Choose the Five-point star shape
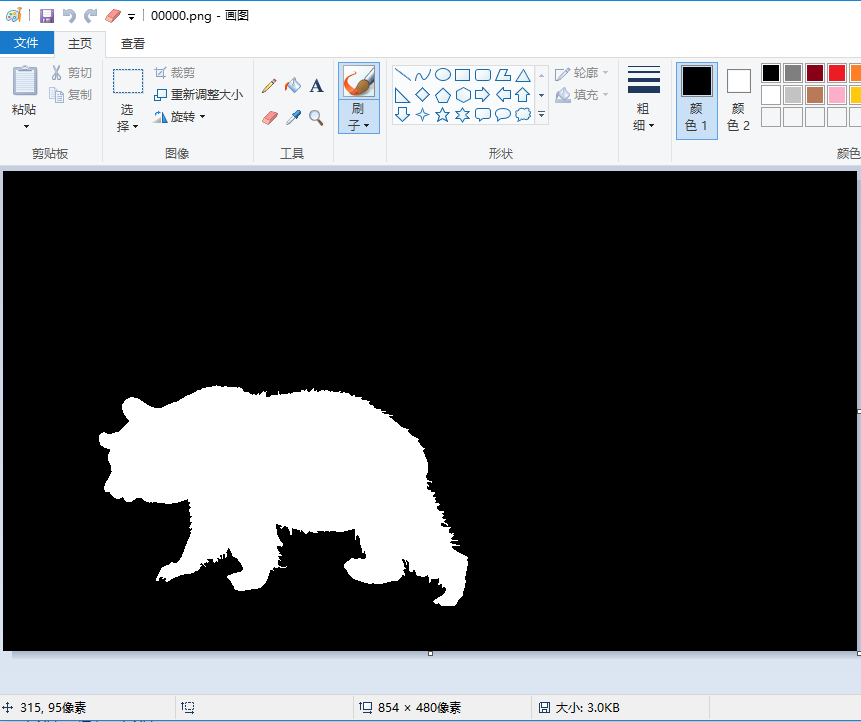Viewport: 861px width, 722px height. pos(443,115)
